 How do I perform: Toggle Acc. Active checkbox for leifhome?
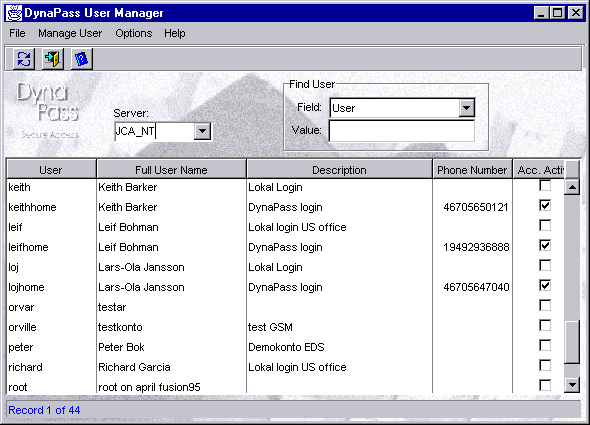(x=545, y=245)
